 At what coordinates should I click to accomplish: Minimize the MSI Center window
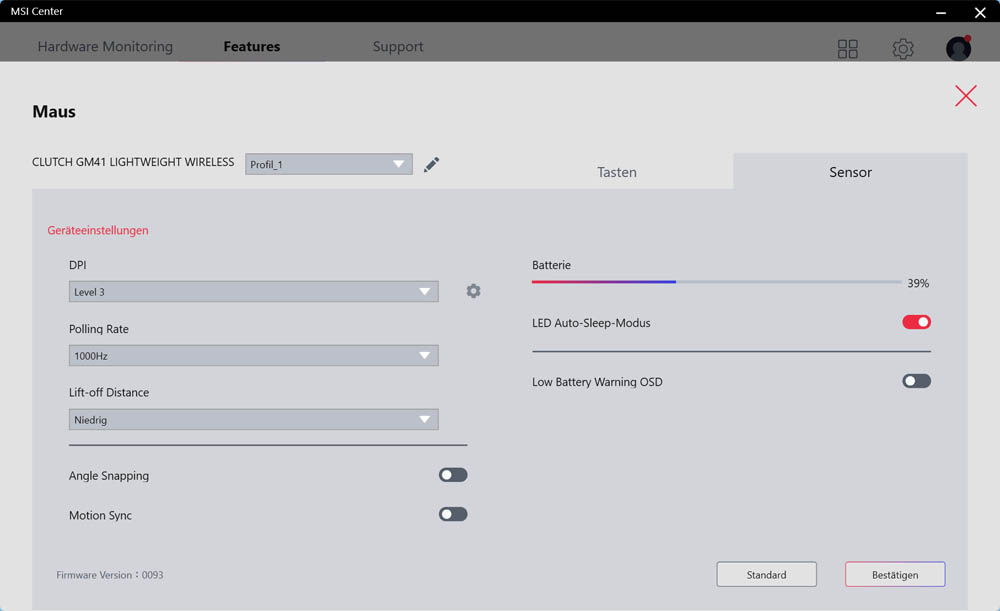pyautogui.click(x=941, y=12)
